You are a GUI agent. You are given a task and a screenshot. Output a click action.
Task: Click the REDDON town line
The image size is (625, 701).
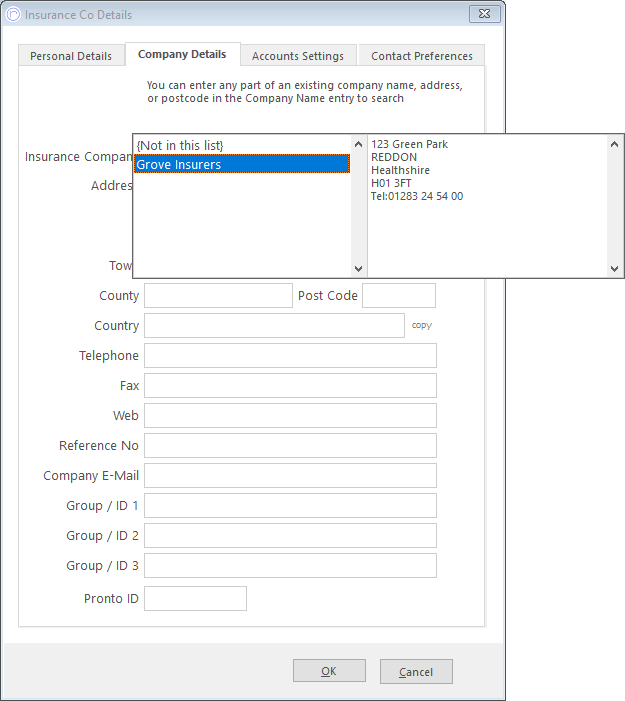pos(394,157)
